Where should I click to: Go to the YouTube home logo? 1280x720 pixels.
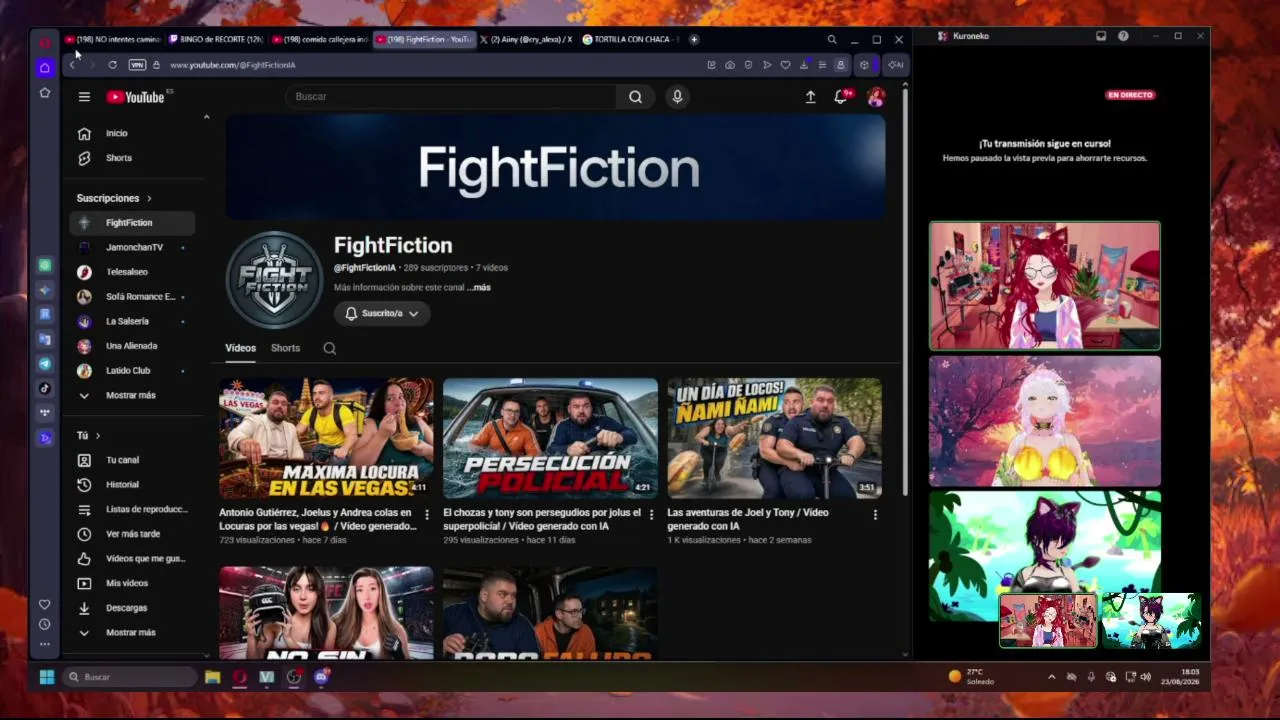pyautogui.click(x=136, y=97)
